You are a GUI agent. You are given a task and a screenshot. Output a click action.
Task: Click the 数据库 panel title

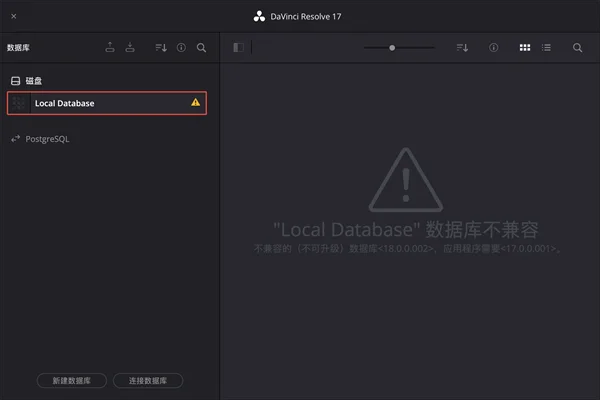tap(18, 48)
